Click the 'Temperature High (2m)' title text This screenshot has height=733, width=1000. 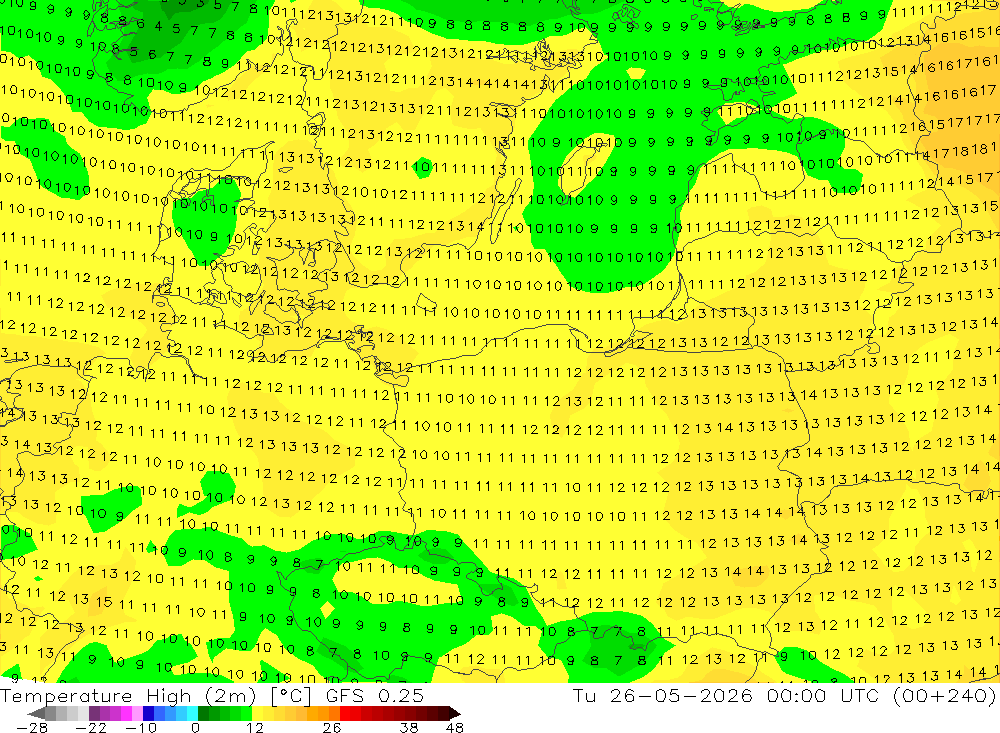point(128,696)
